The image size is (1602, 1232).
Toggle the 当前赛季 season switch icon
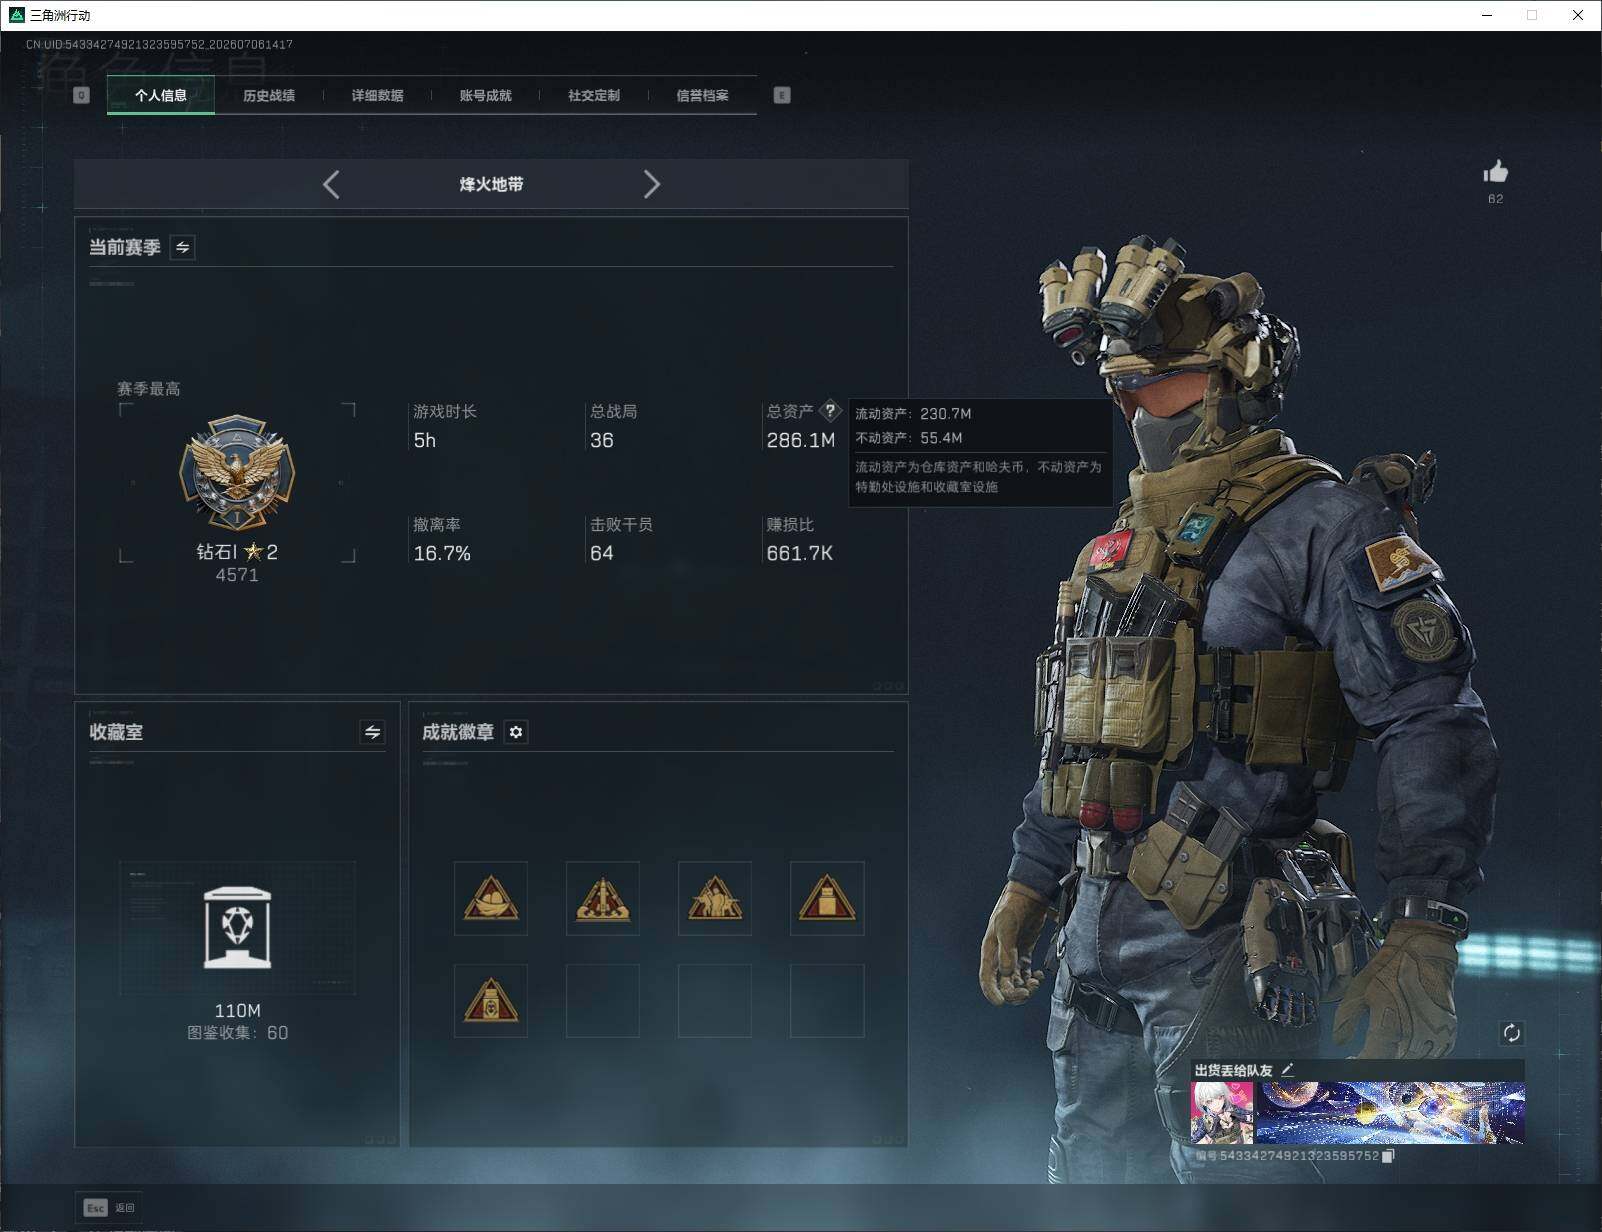[182, 247]
